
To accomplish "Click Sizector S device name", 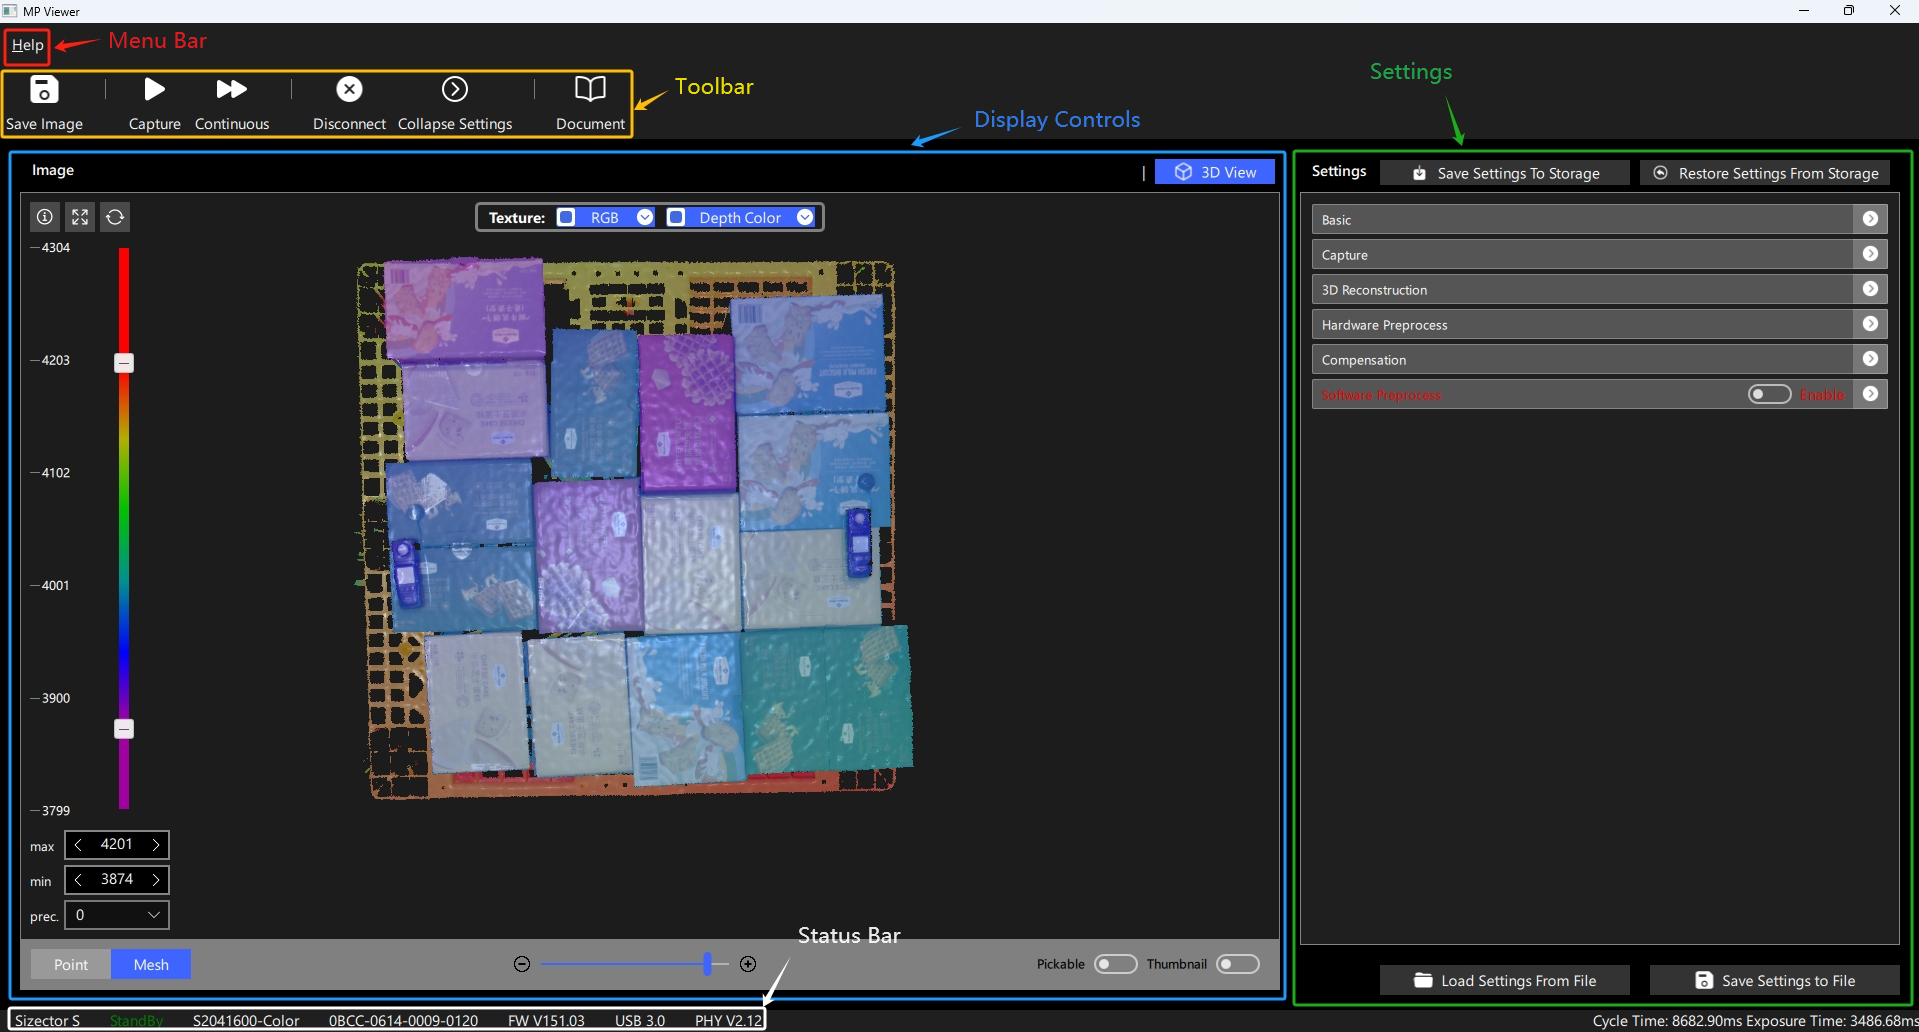I will 48,1020.
